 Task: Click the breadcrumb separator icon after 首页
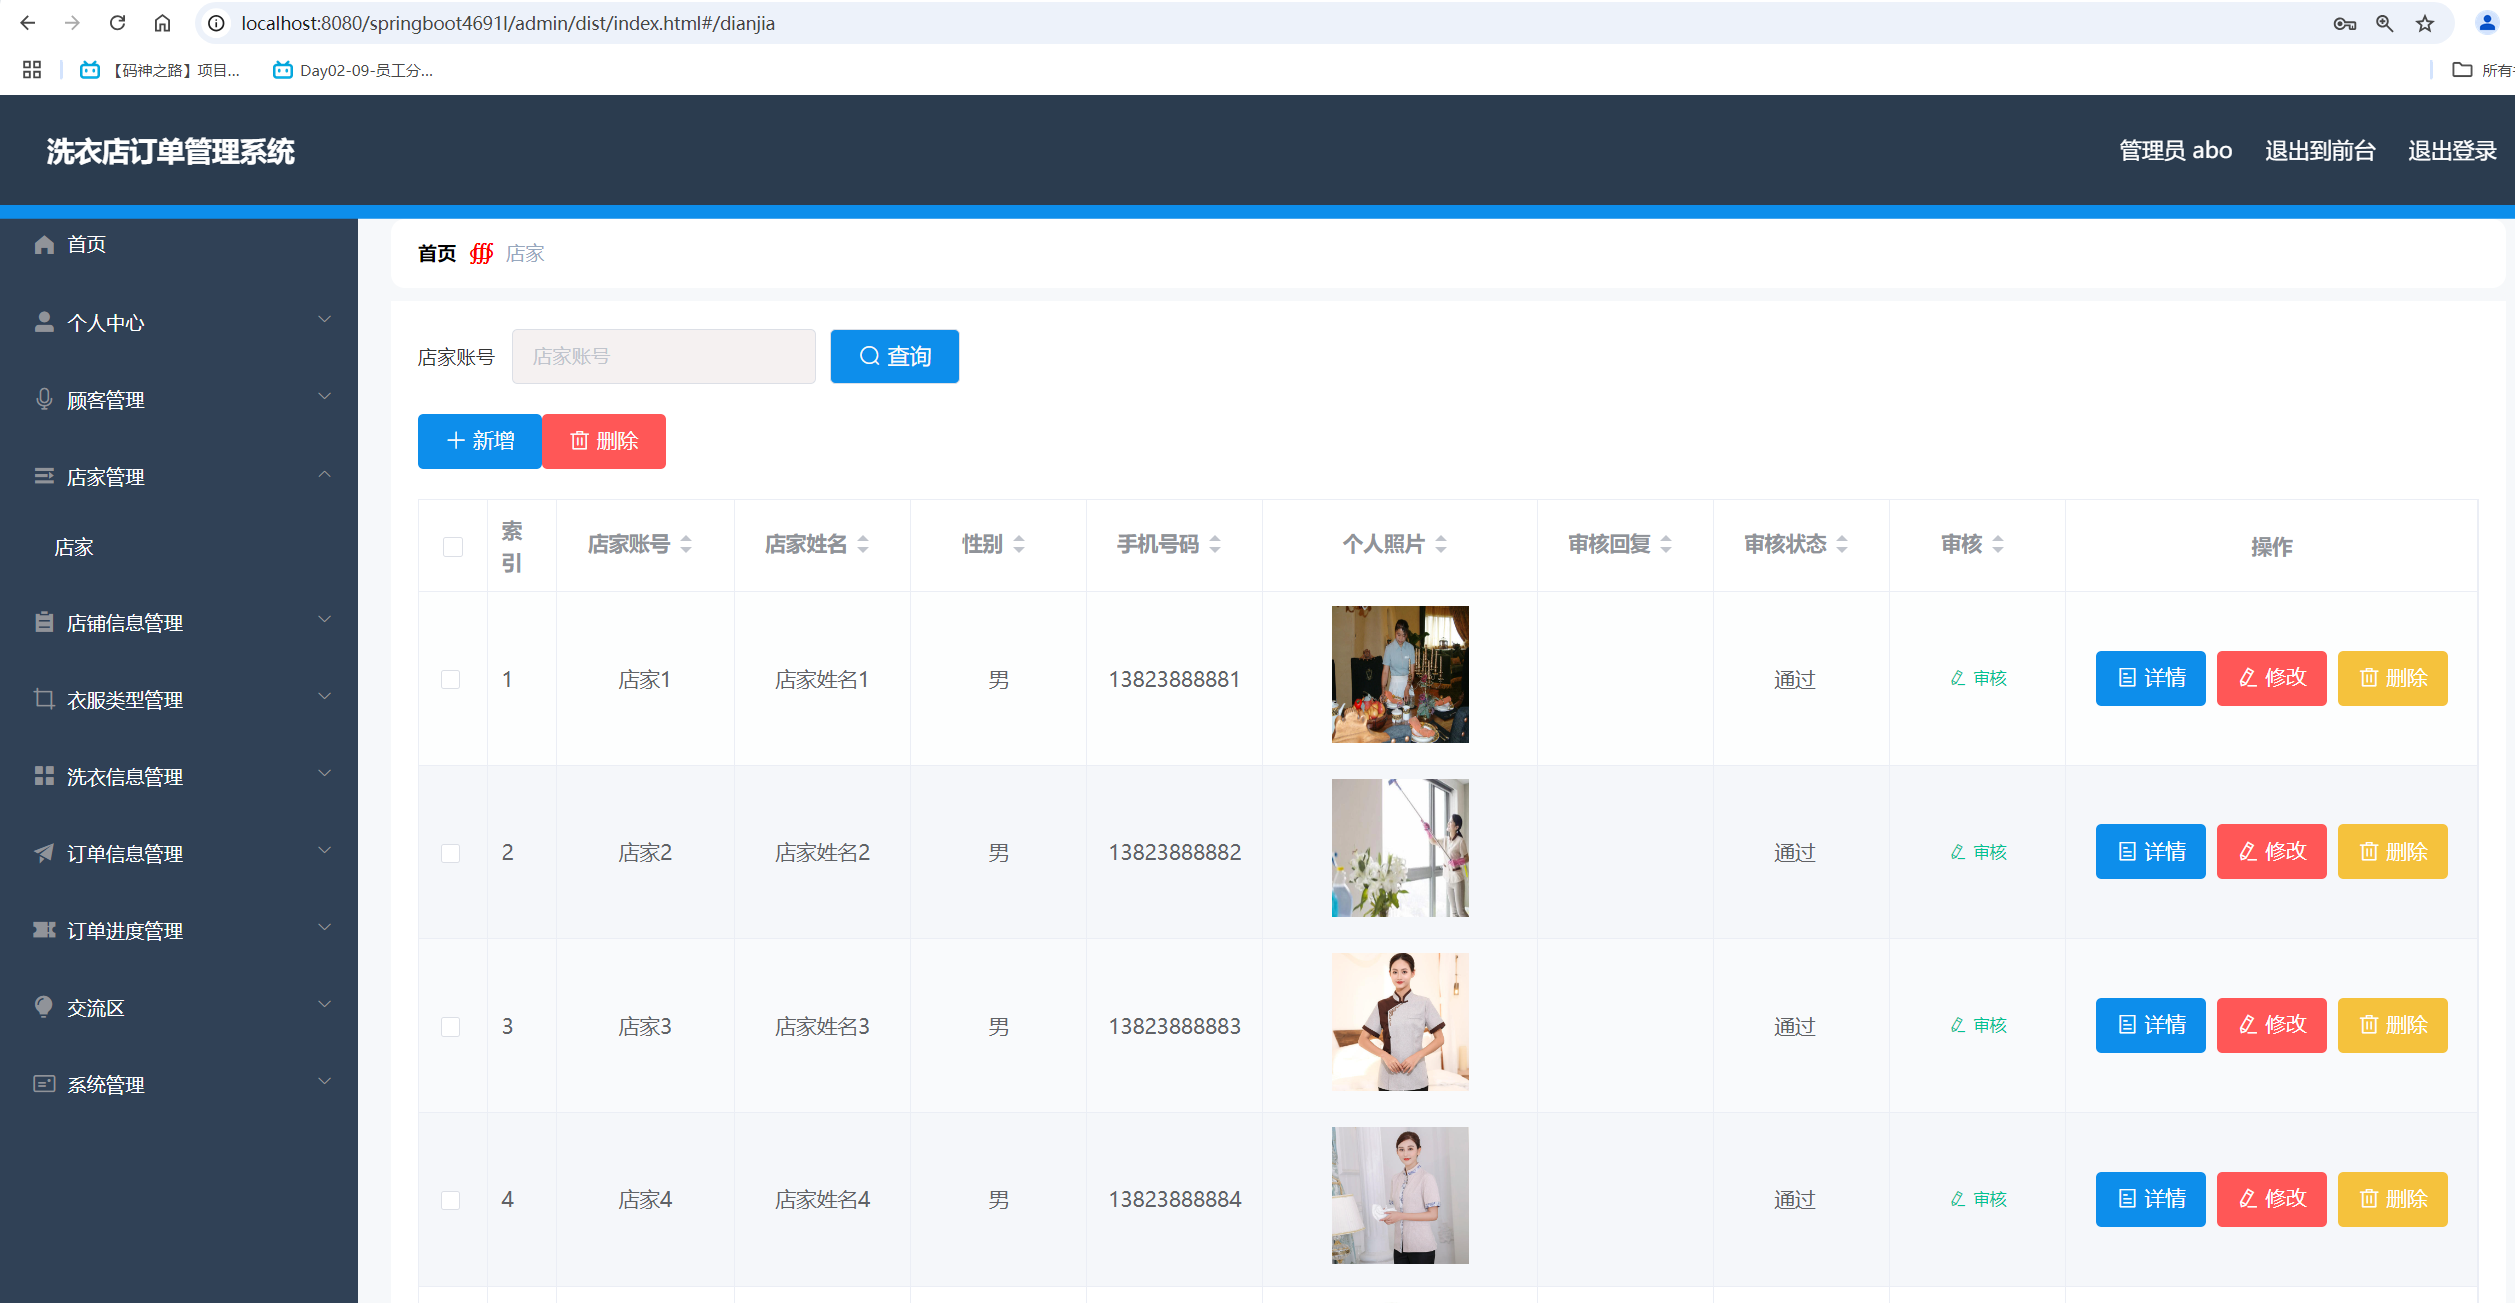pos(482,253)
